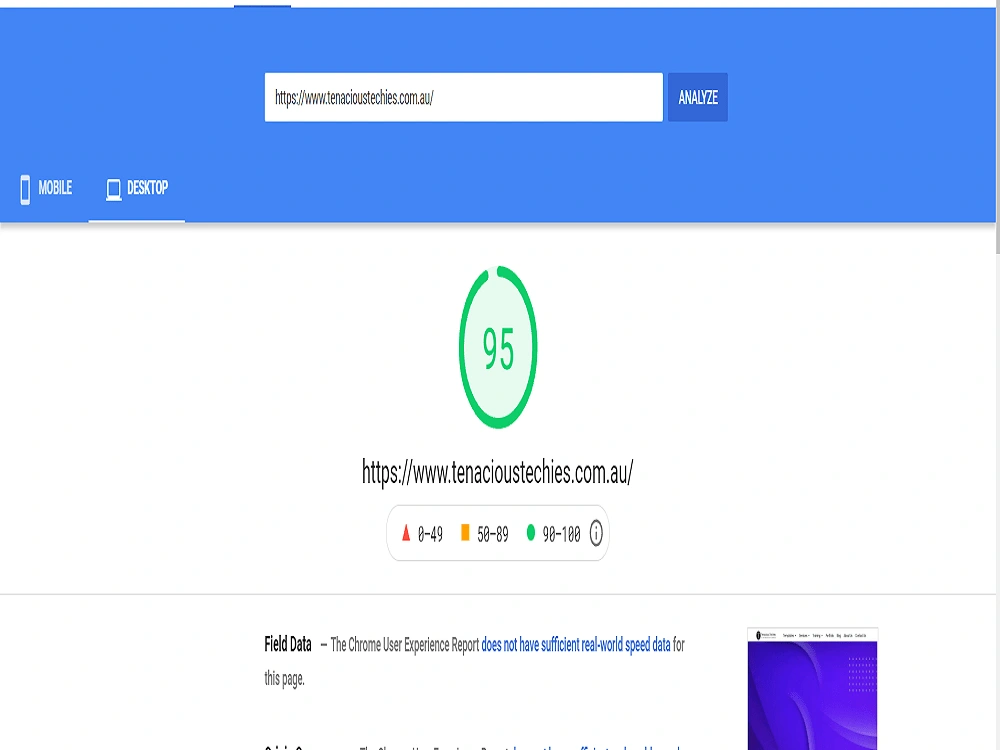Click the red triangle 0-49 legend icon
Image resolution: width=1000 pixels, height=750 pixels.
click(406, 533)
